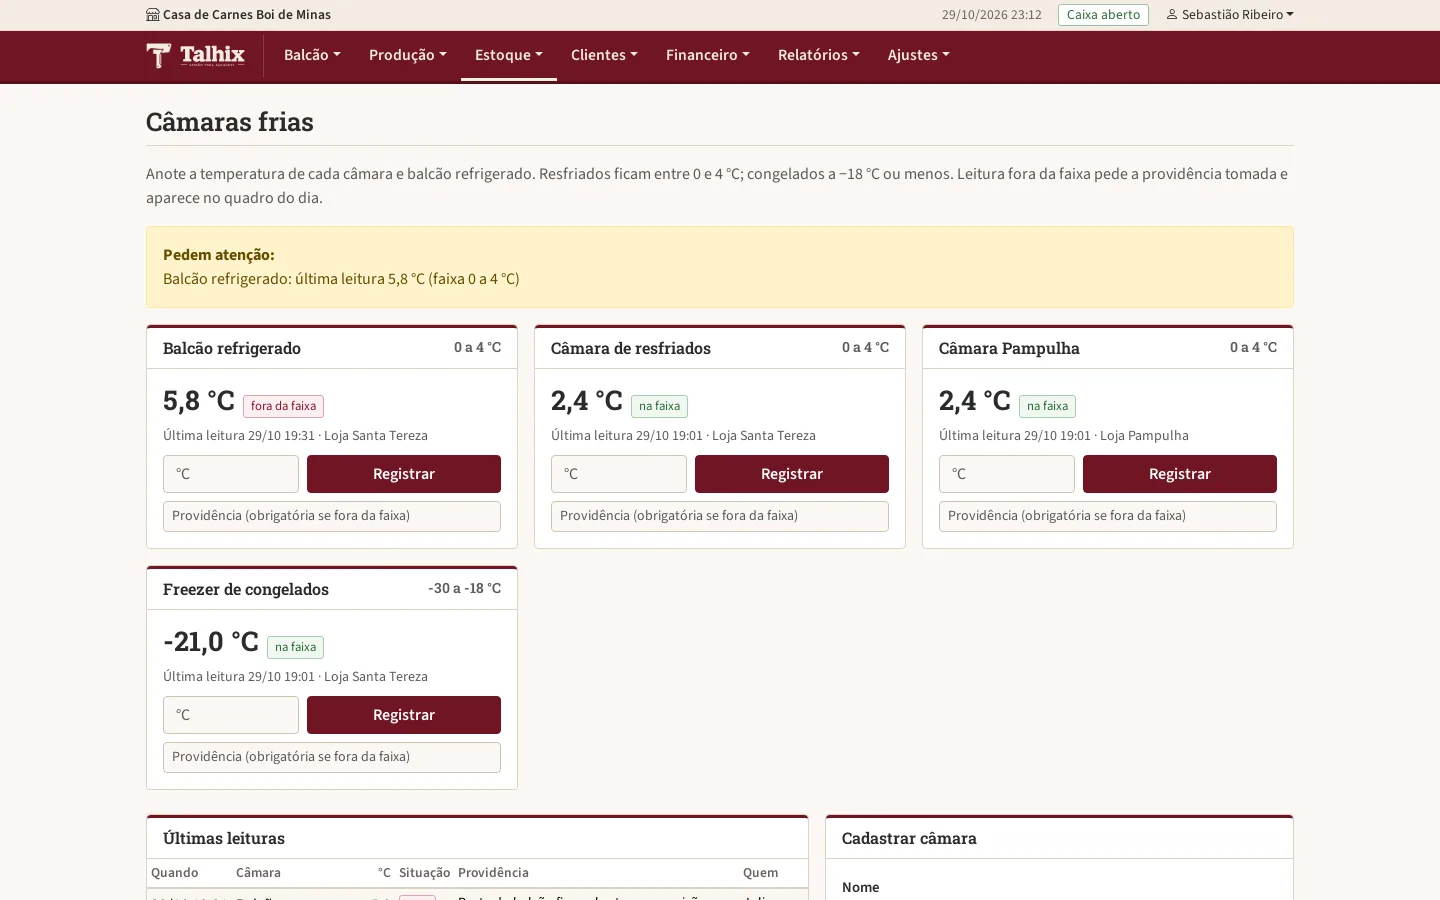The width and height of the screenshot is (1440, 900).
Task: Register reading for Freezer de congelados
Action: (x=404, y=715)
